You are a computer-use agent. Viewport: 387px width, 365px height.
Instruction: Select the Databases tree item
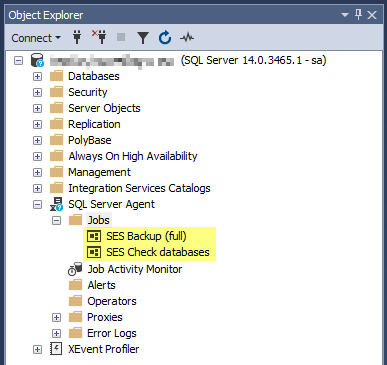point(94,76)
